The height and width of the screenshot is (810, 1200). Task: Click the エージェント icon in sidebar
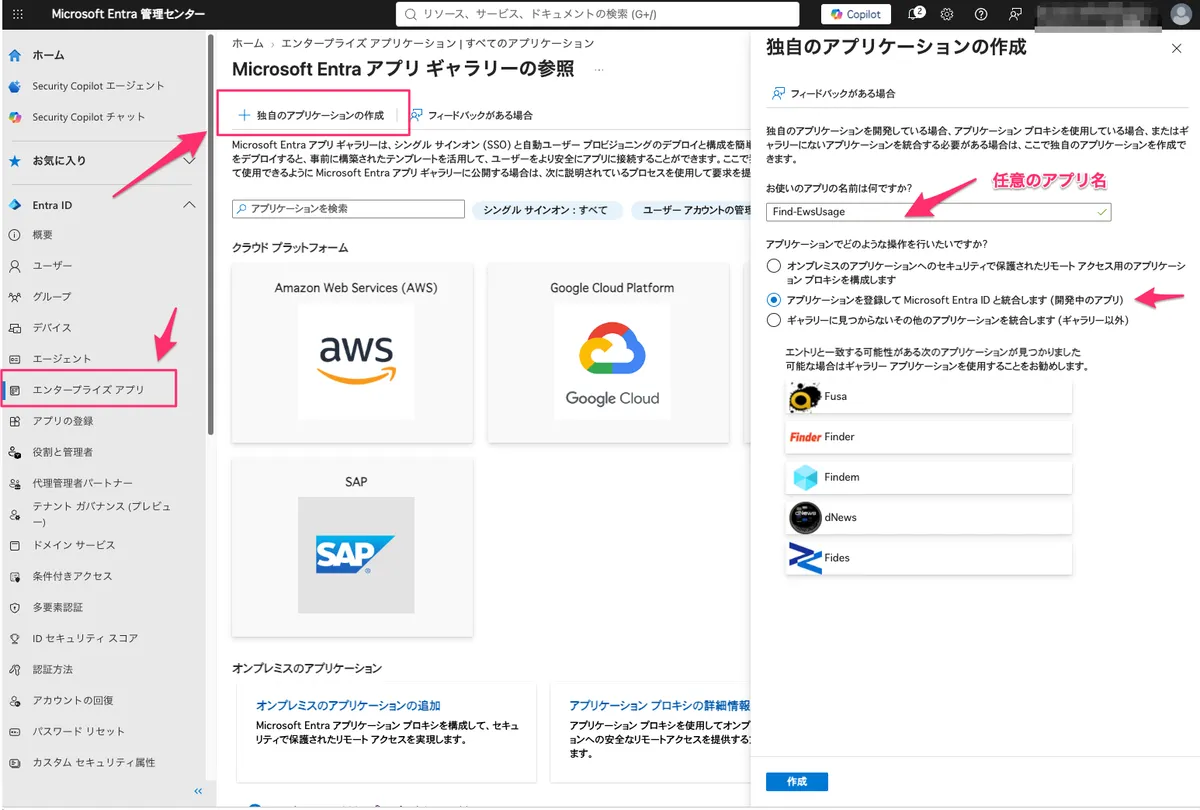[14, 359]
